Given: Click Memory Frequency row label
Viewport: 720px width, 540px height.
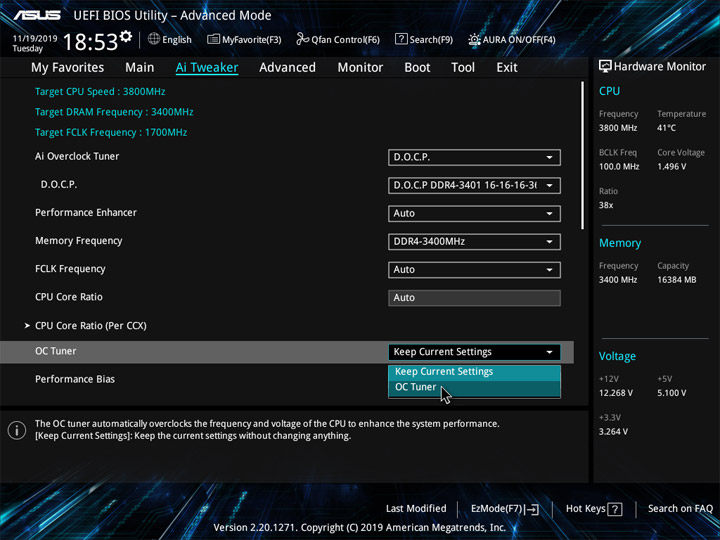Looking at the screenshot, I should tap(79, 241).
